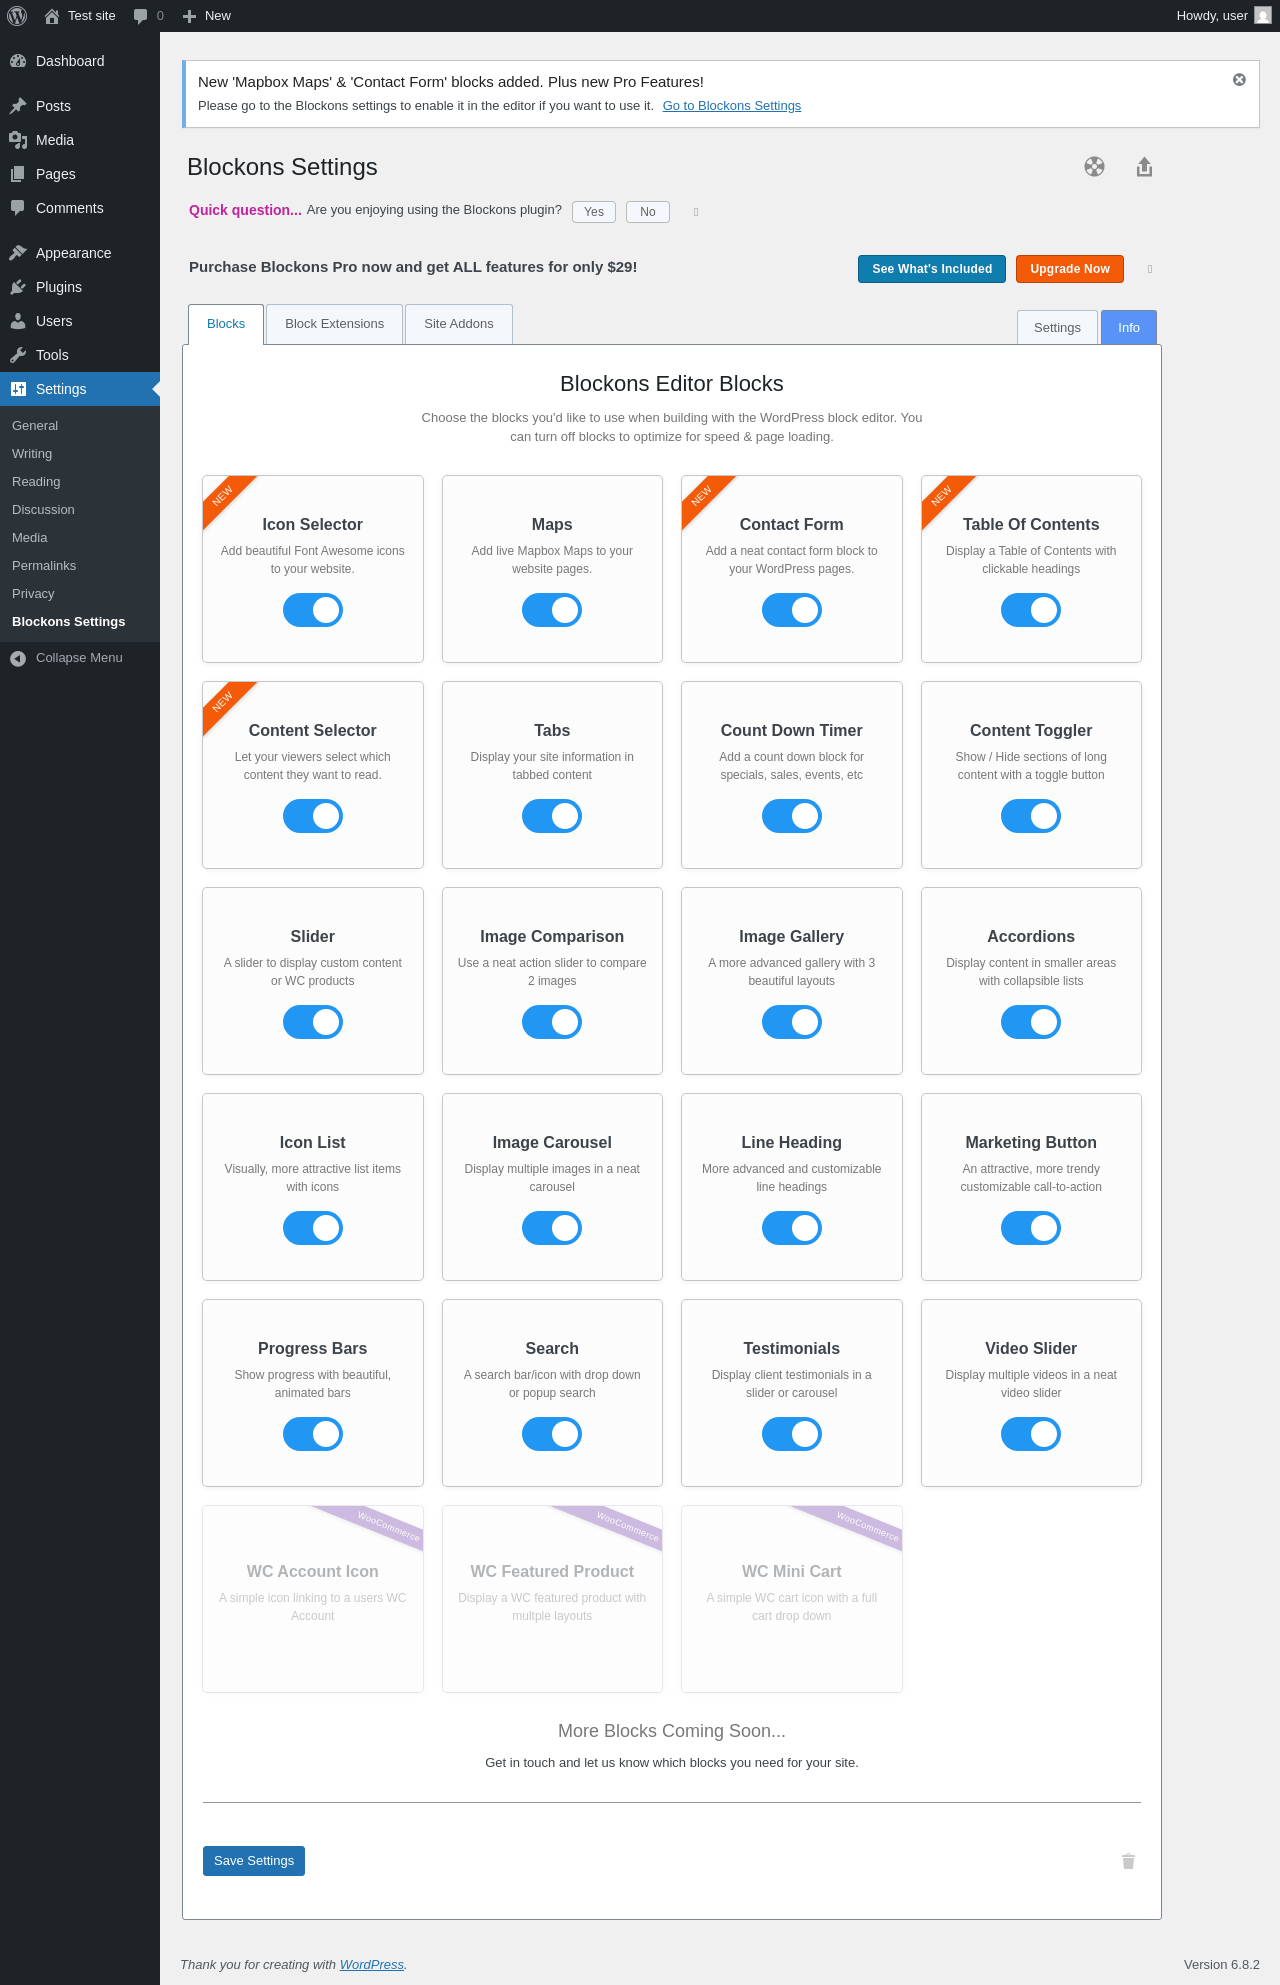Click the WordPress logo in admin bar
This screenshot has width=1280, height=1985.
pos(17,16)
